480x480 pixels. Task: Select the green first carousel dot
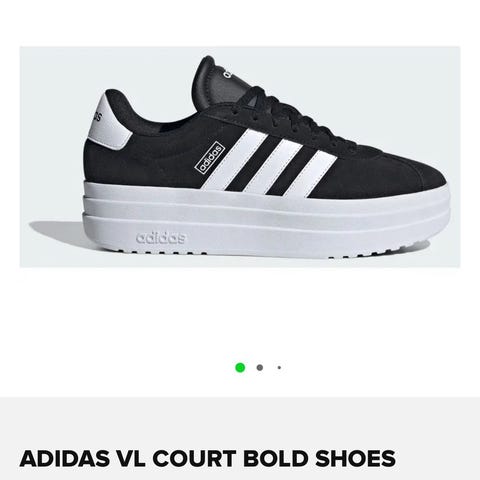[x=240, y=368]
